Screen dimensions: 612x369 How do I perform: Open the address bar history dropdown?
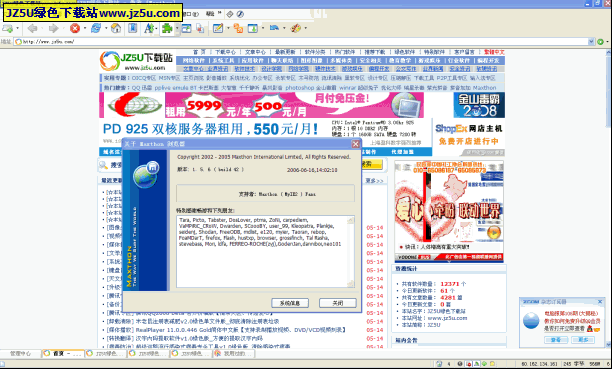pos(591,41)
